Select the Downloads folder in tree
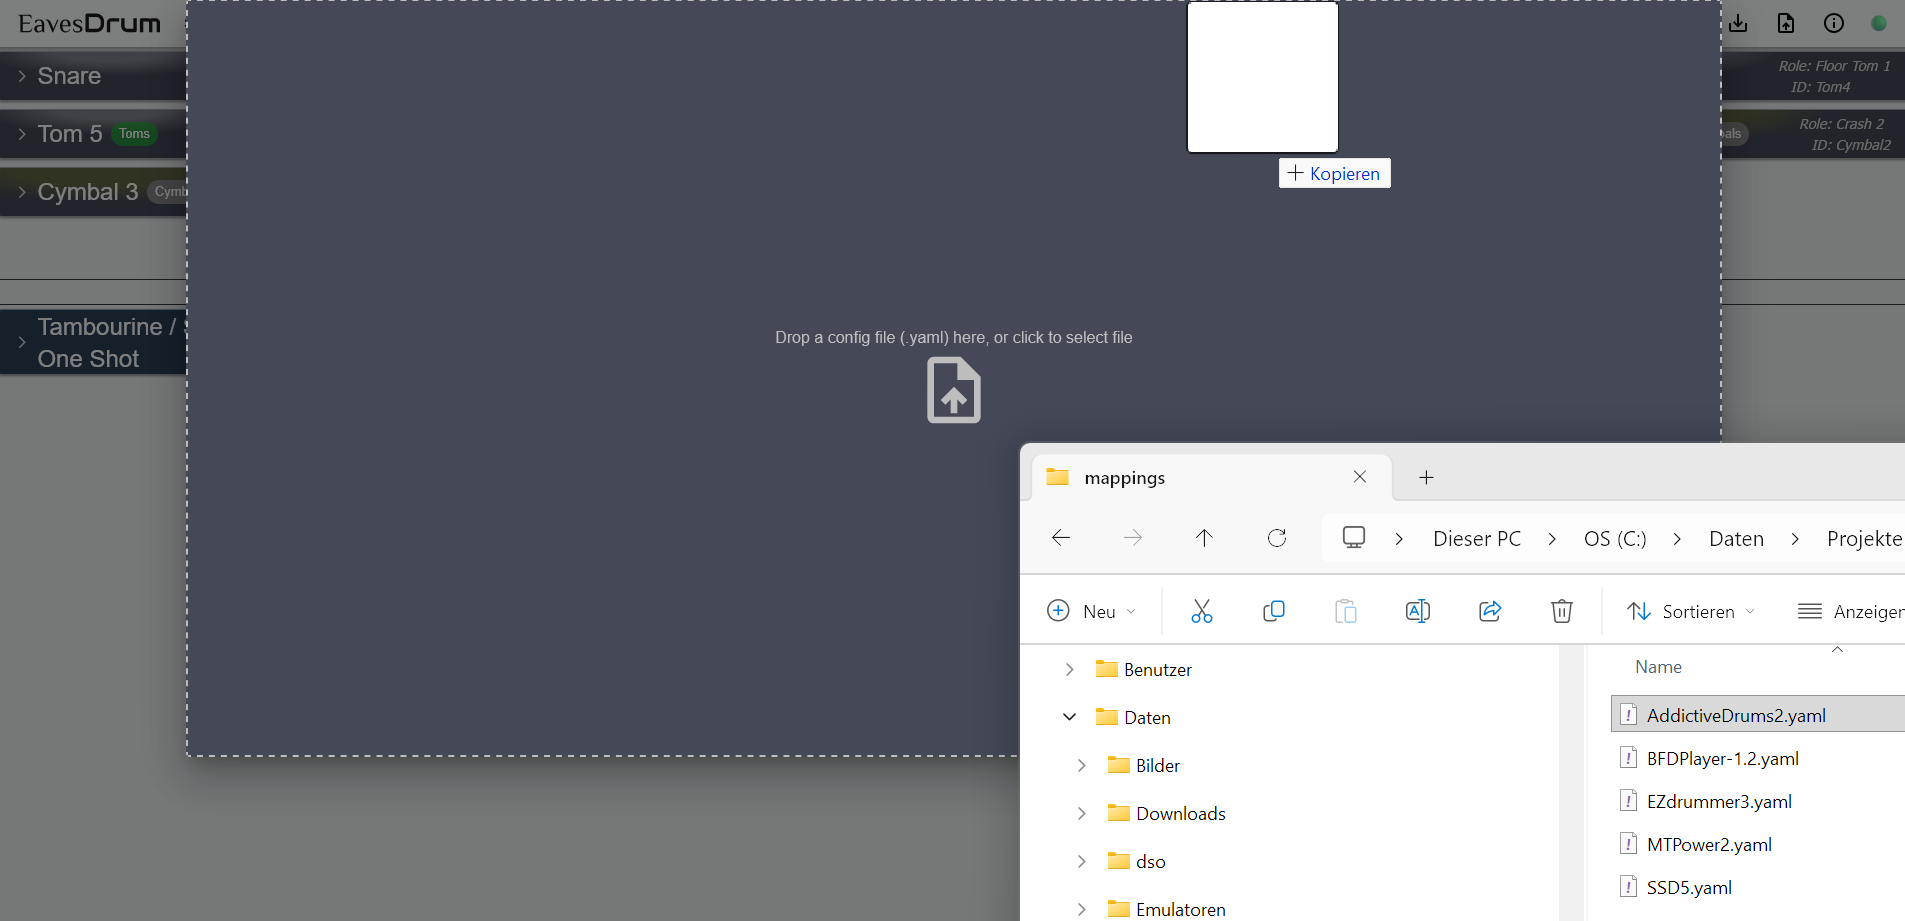Image resolution: width=1905 pixels, height=921 pixels. [x=1180, y=813]
